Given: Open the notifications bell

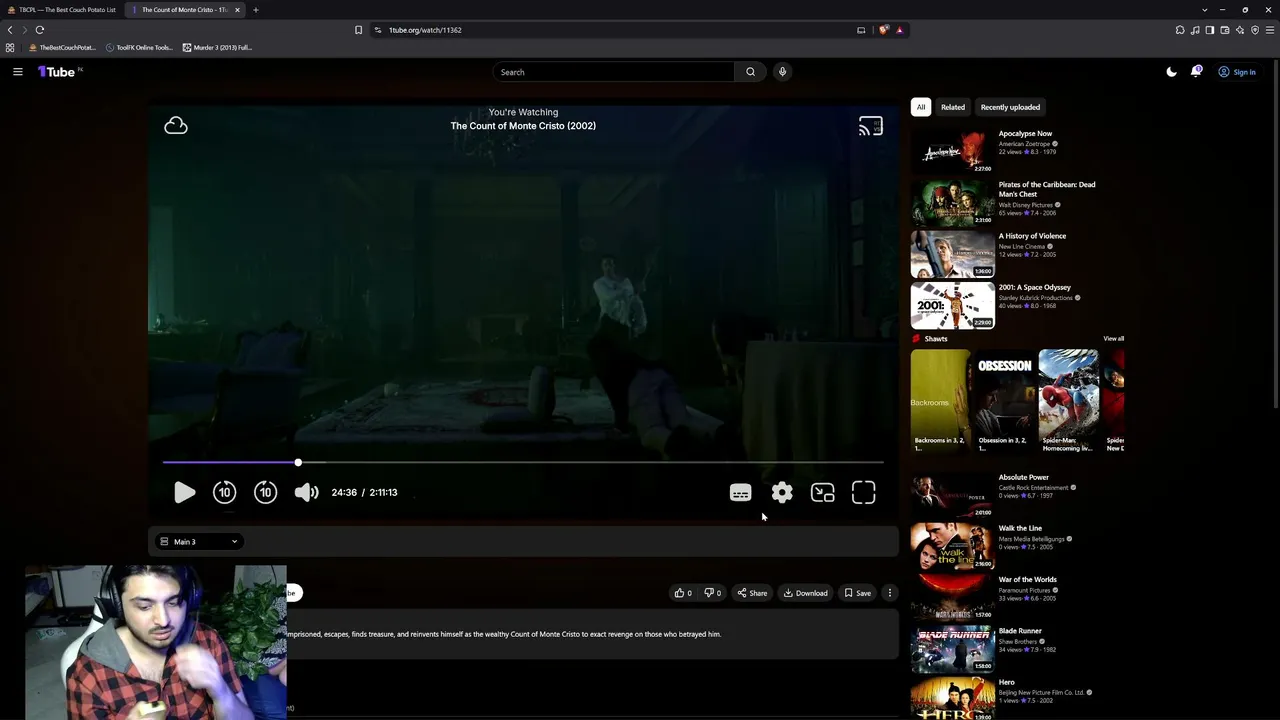Looking at the screenshot, I should click(x=1196, y=72).
